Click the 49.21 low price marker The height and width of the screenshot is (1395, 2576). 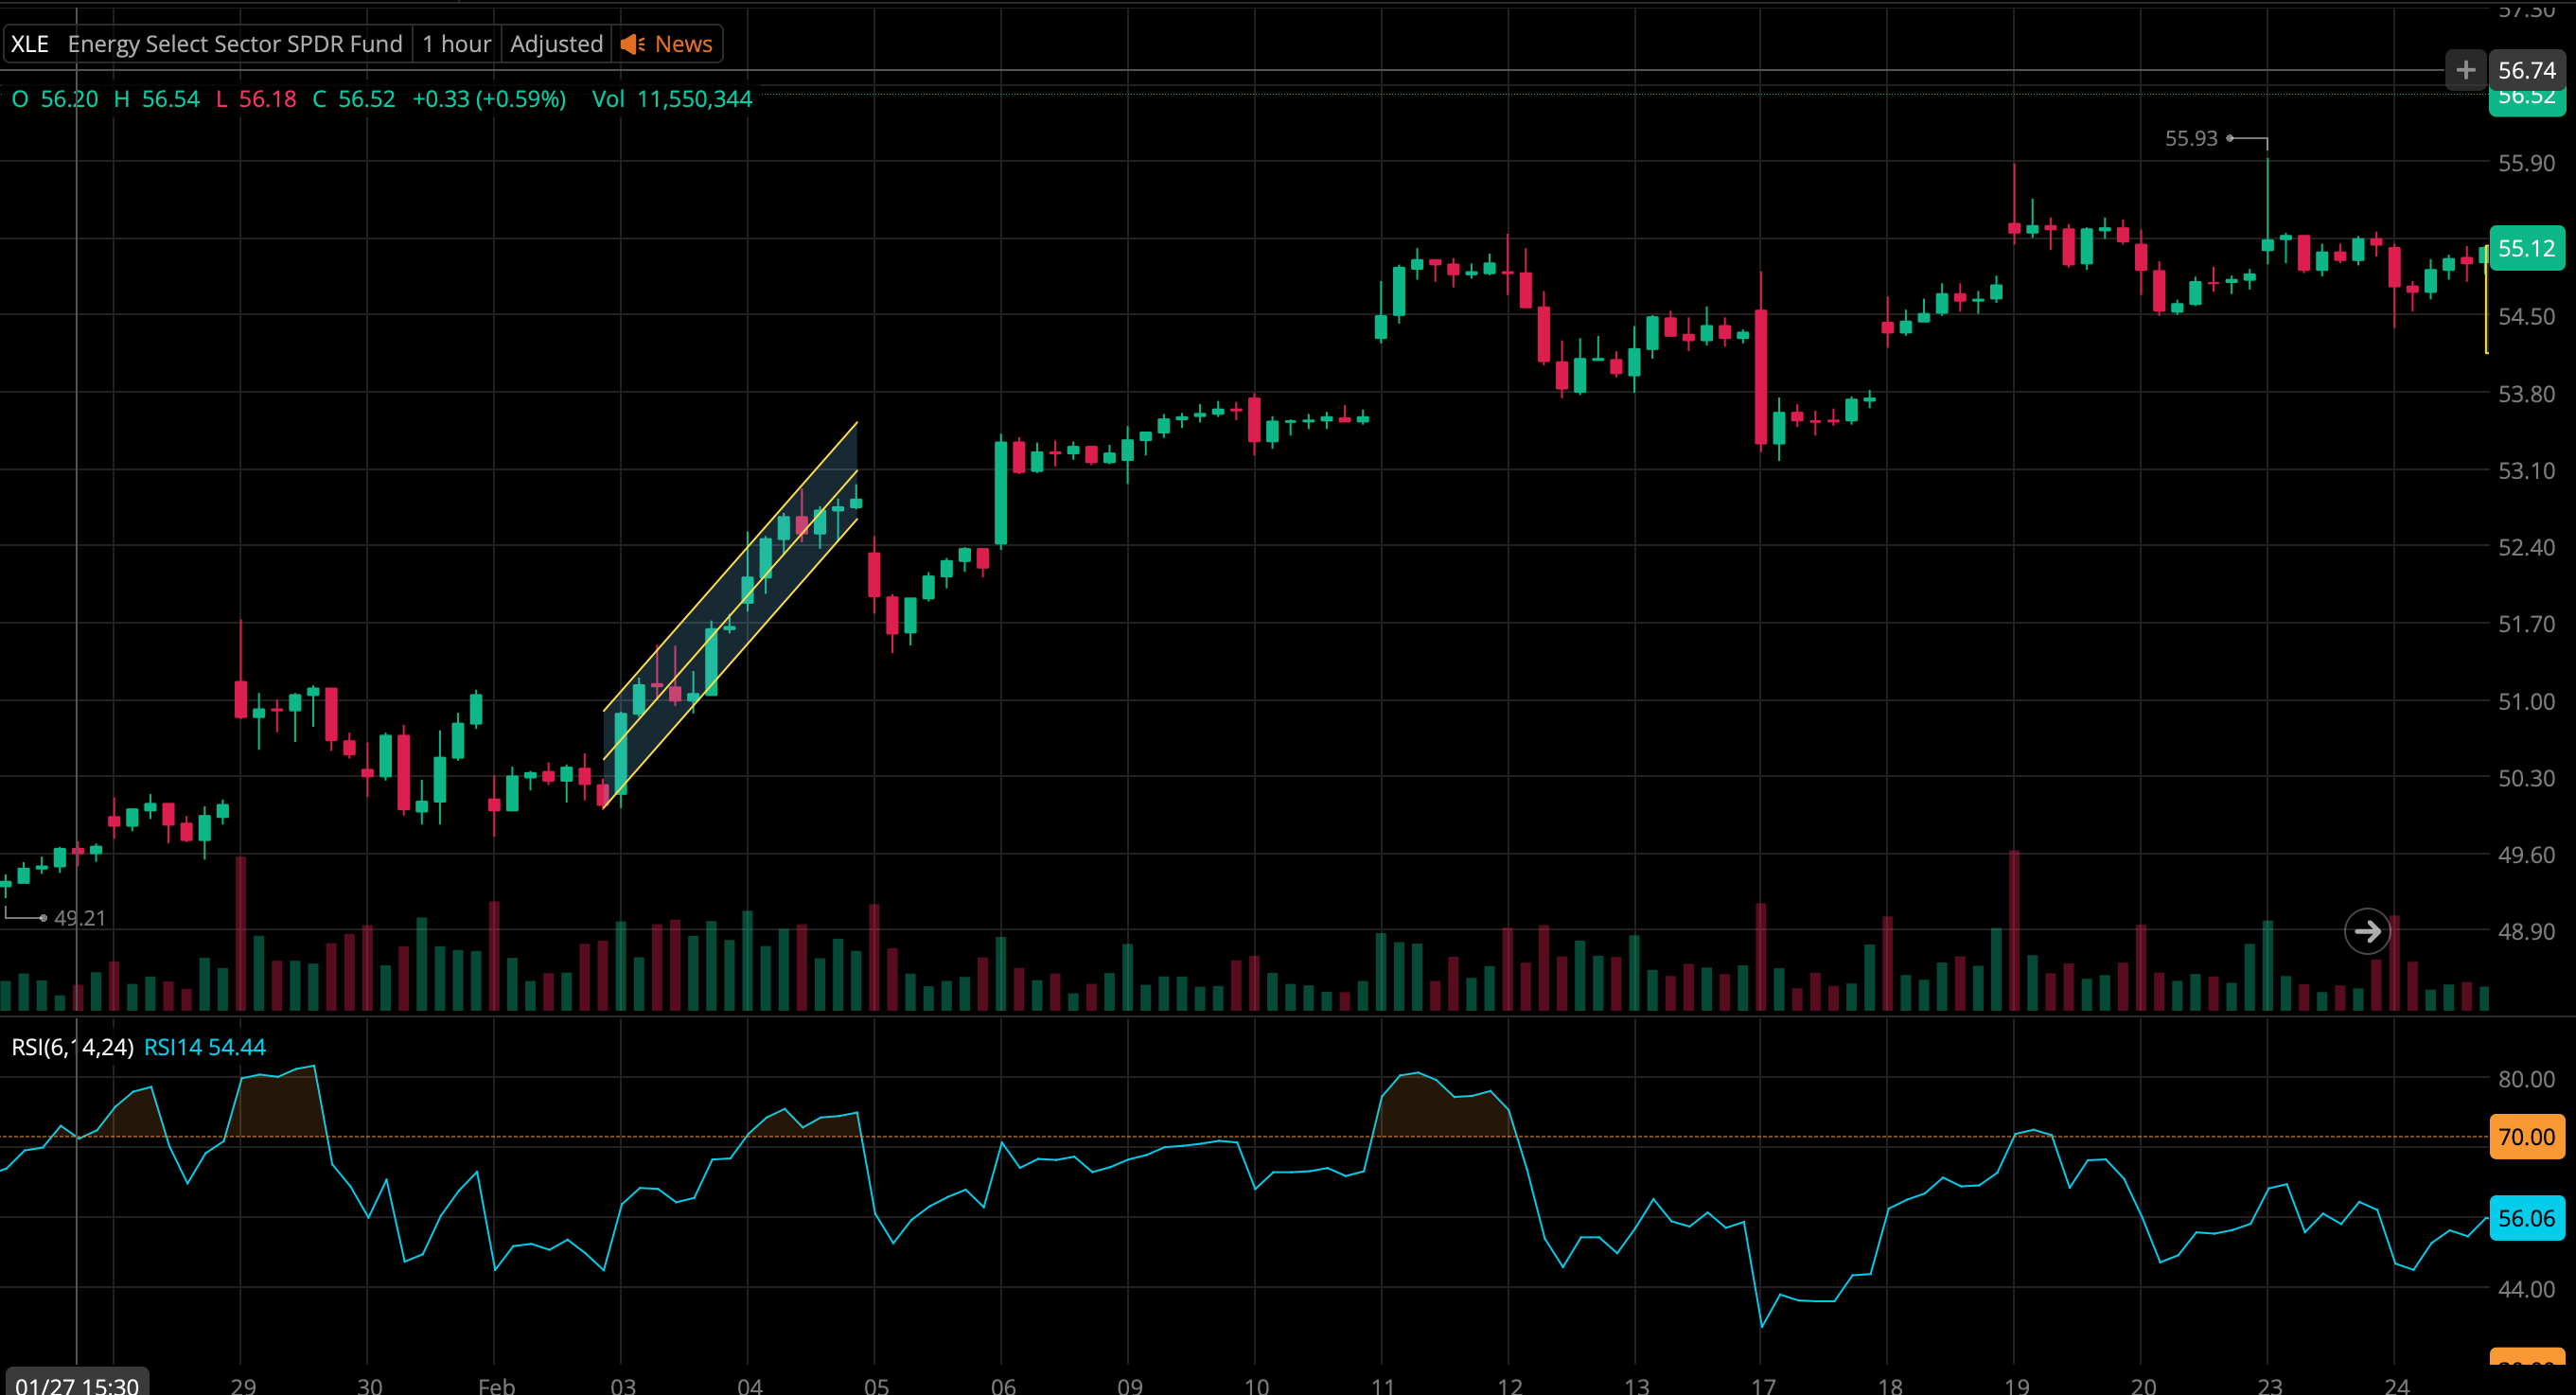pyautogui.click(x=79, y=918)
